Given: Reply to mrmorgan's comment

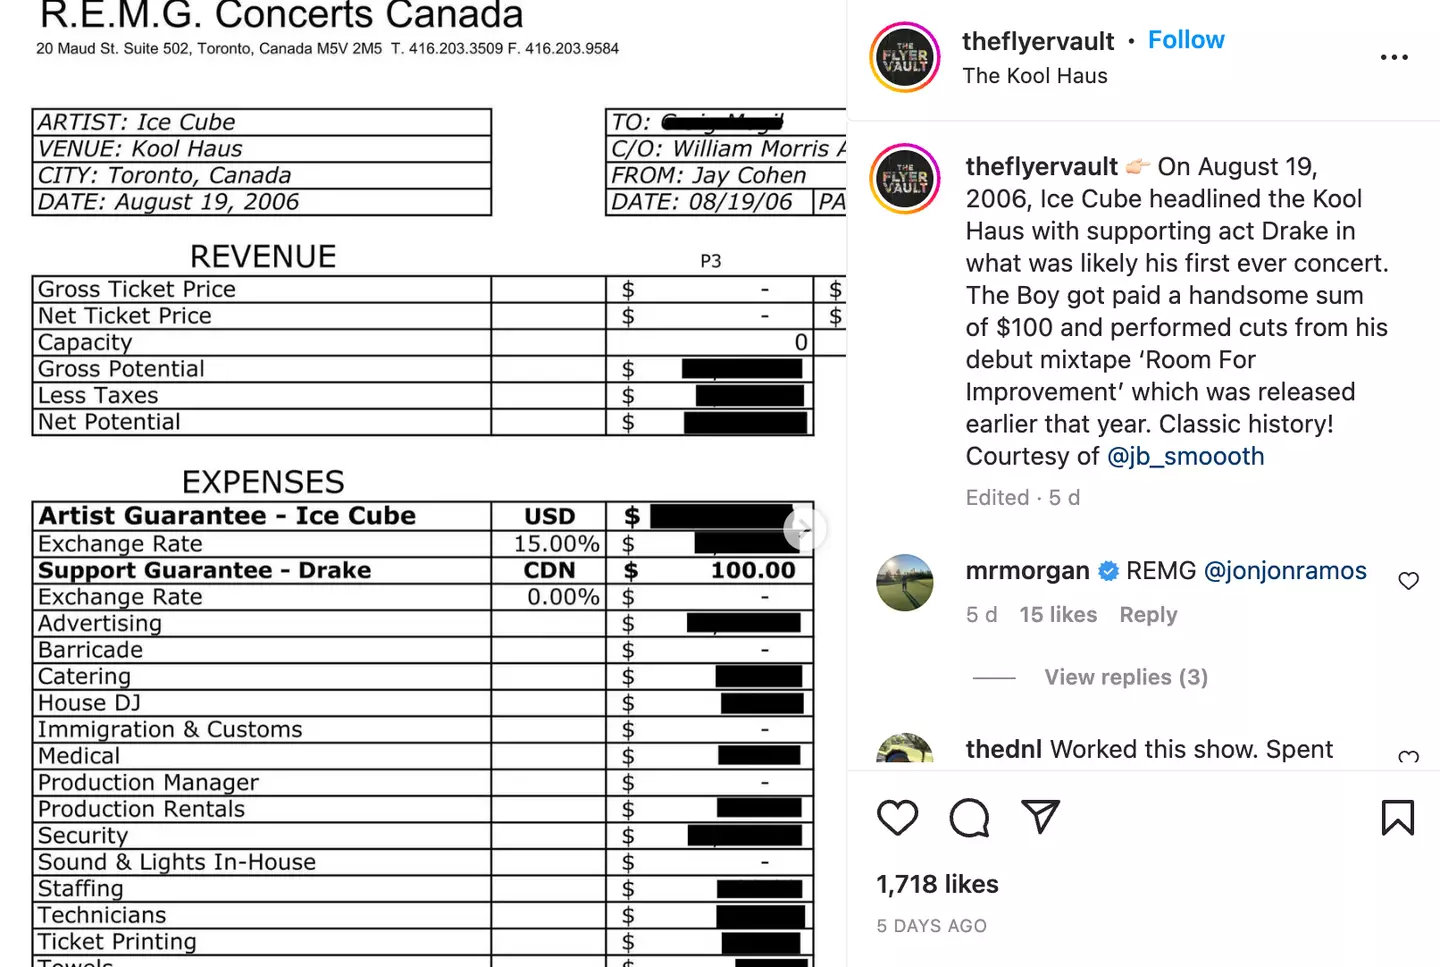Looking at the screenshot, I should (1147, 614).
